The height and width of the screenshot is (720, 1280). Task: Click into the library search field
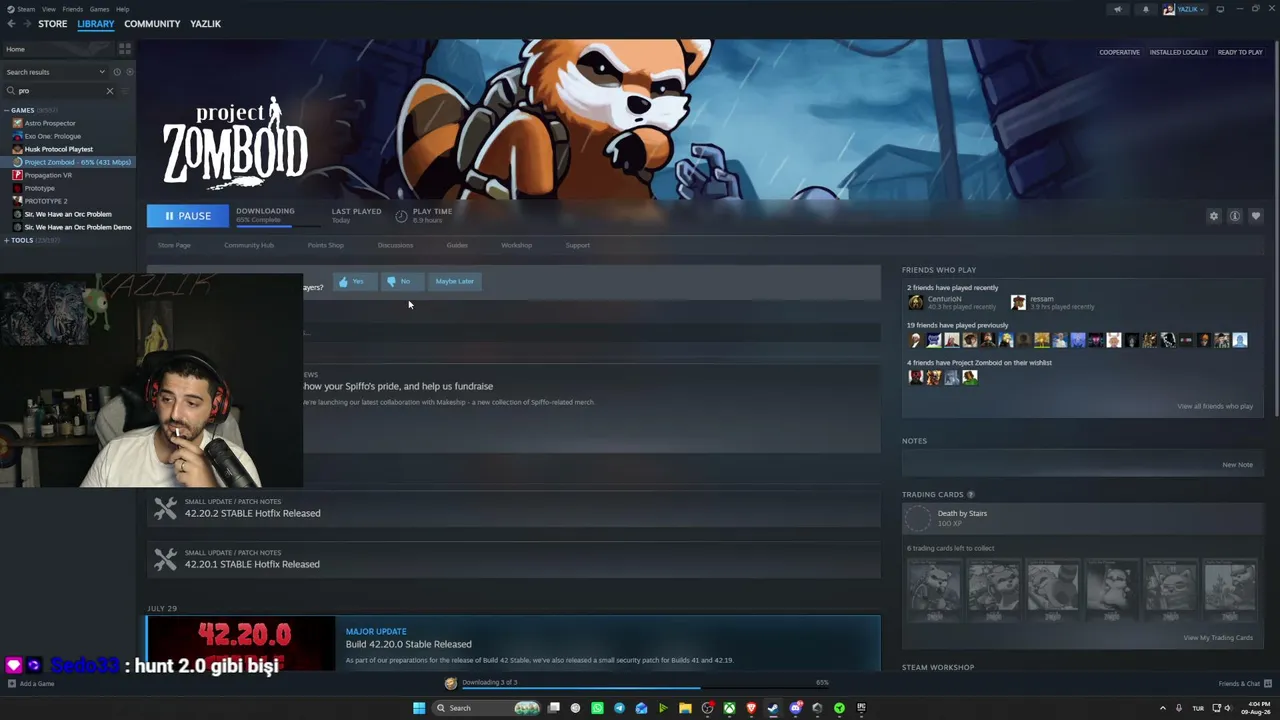click(x=60, y=91)
